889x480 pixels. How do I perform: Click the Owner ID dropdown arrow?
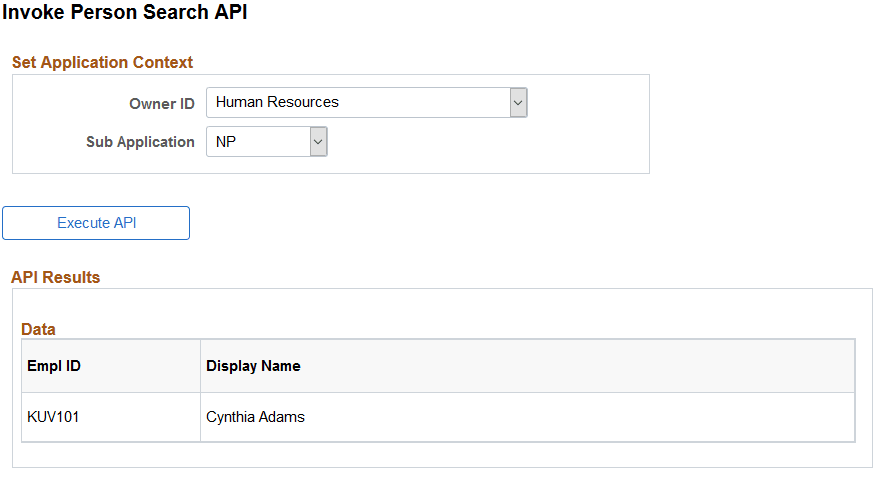click(x=517, y=102)
